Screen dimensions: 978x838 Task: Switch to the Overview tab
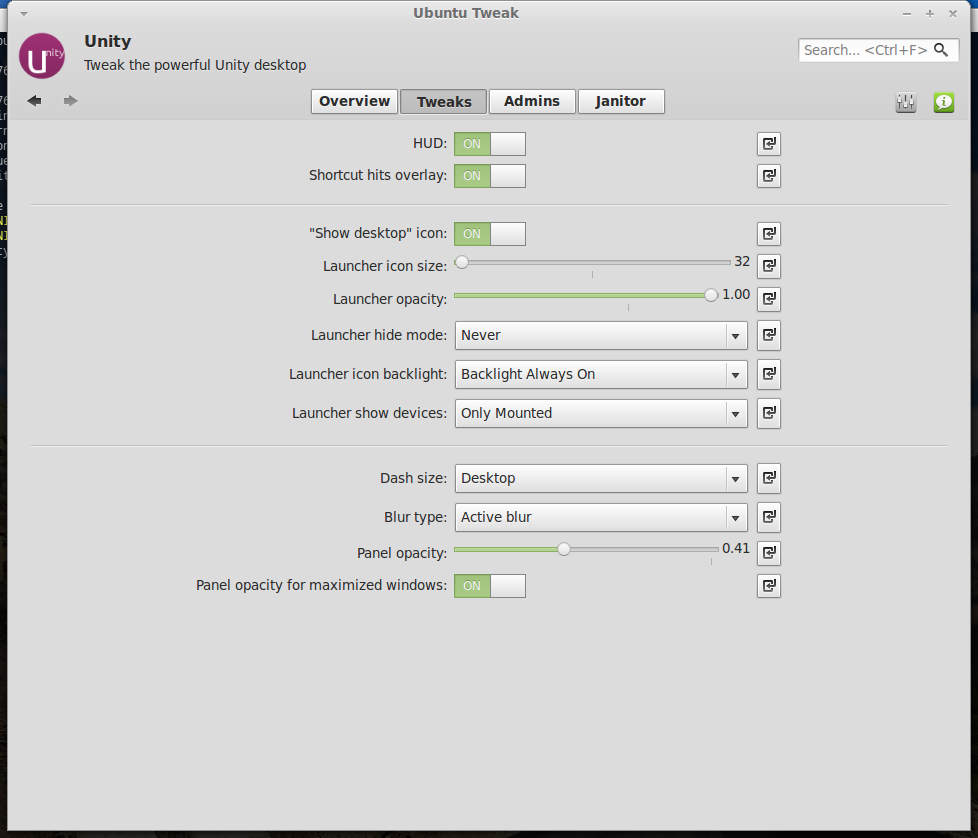pos(354,101)
